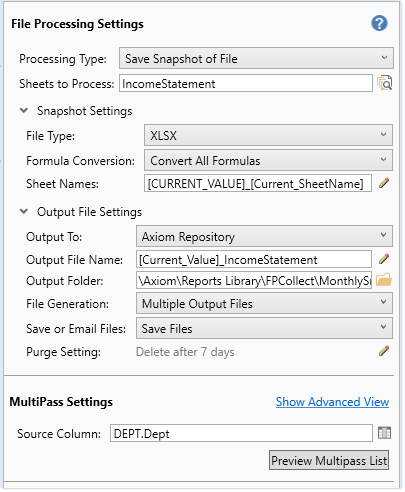
Task: Edit Sheet Names with the pencil icon
Action: click(x=384, y=183)
